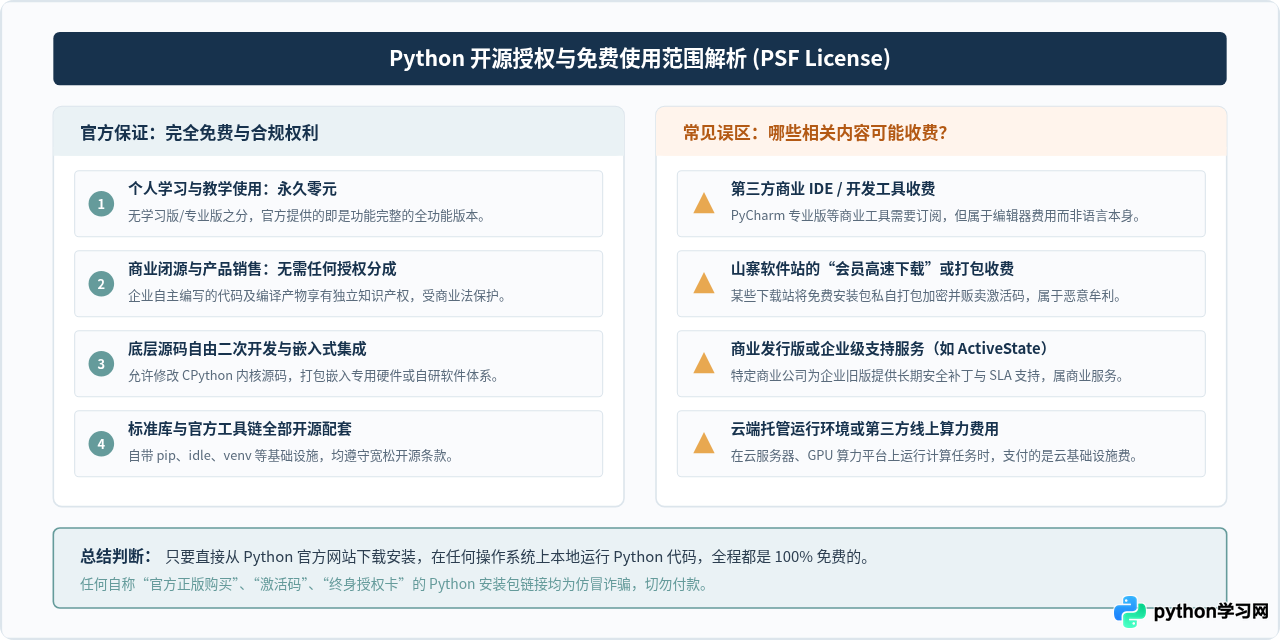Click the line "无学习版/专业版之分，官方提供的即是功能完整的全功能版本。"
Viewport: 1280px width, 640px height.
(x=307, y=216)
